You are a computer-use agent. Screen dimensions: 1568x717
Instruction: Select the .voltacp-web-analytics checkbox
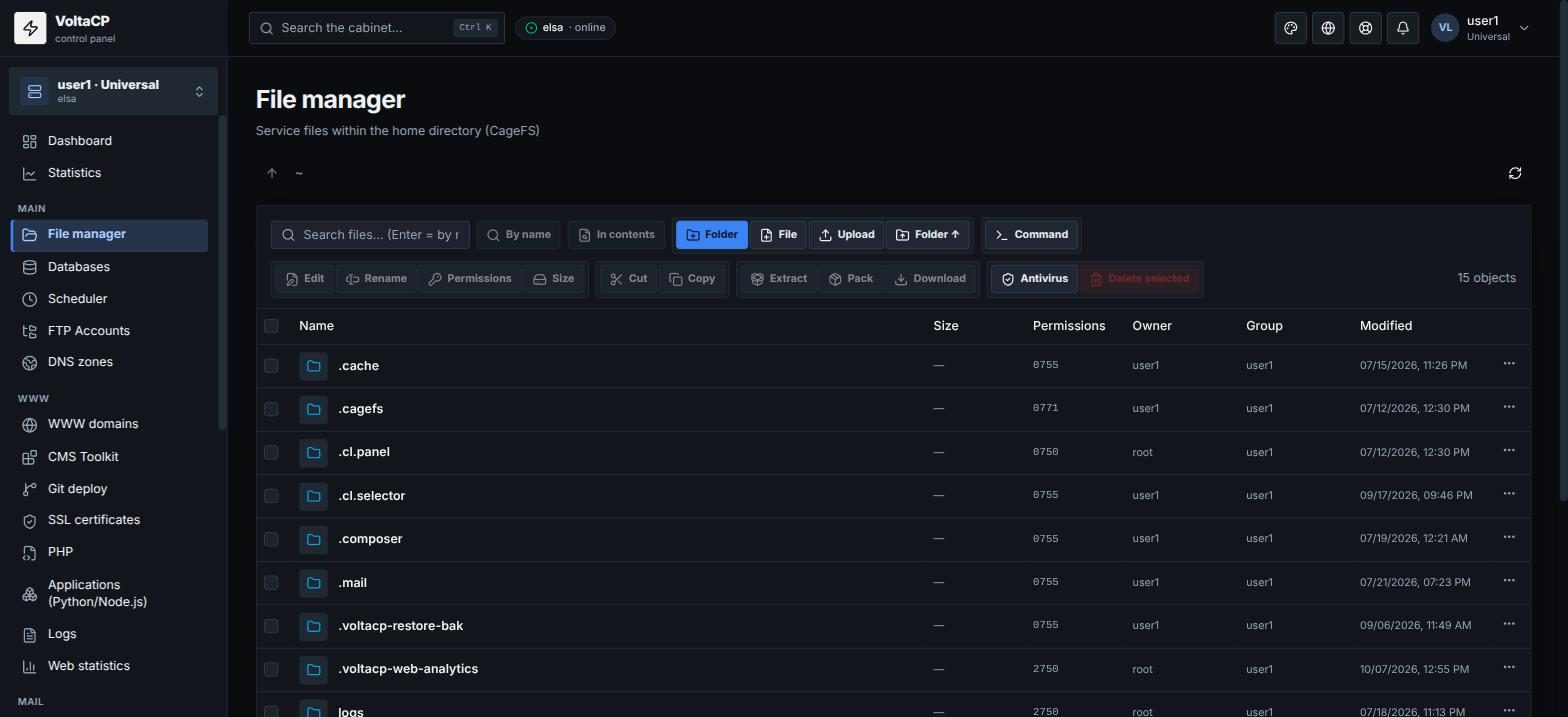pos(271,669)
